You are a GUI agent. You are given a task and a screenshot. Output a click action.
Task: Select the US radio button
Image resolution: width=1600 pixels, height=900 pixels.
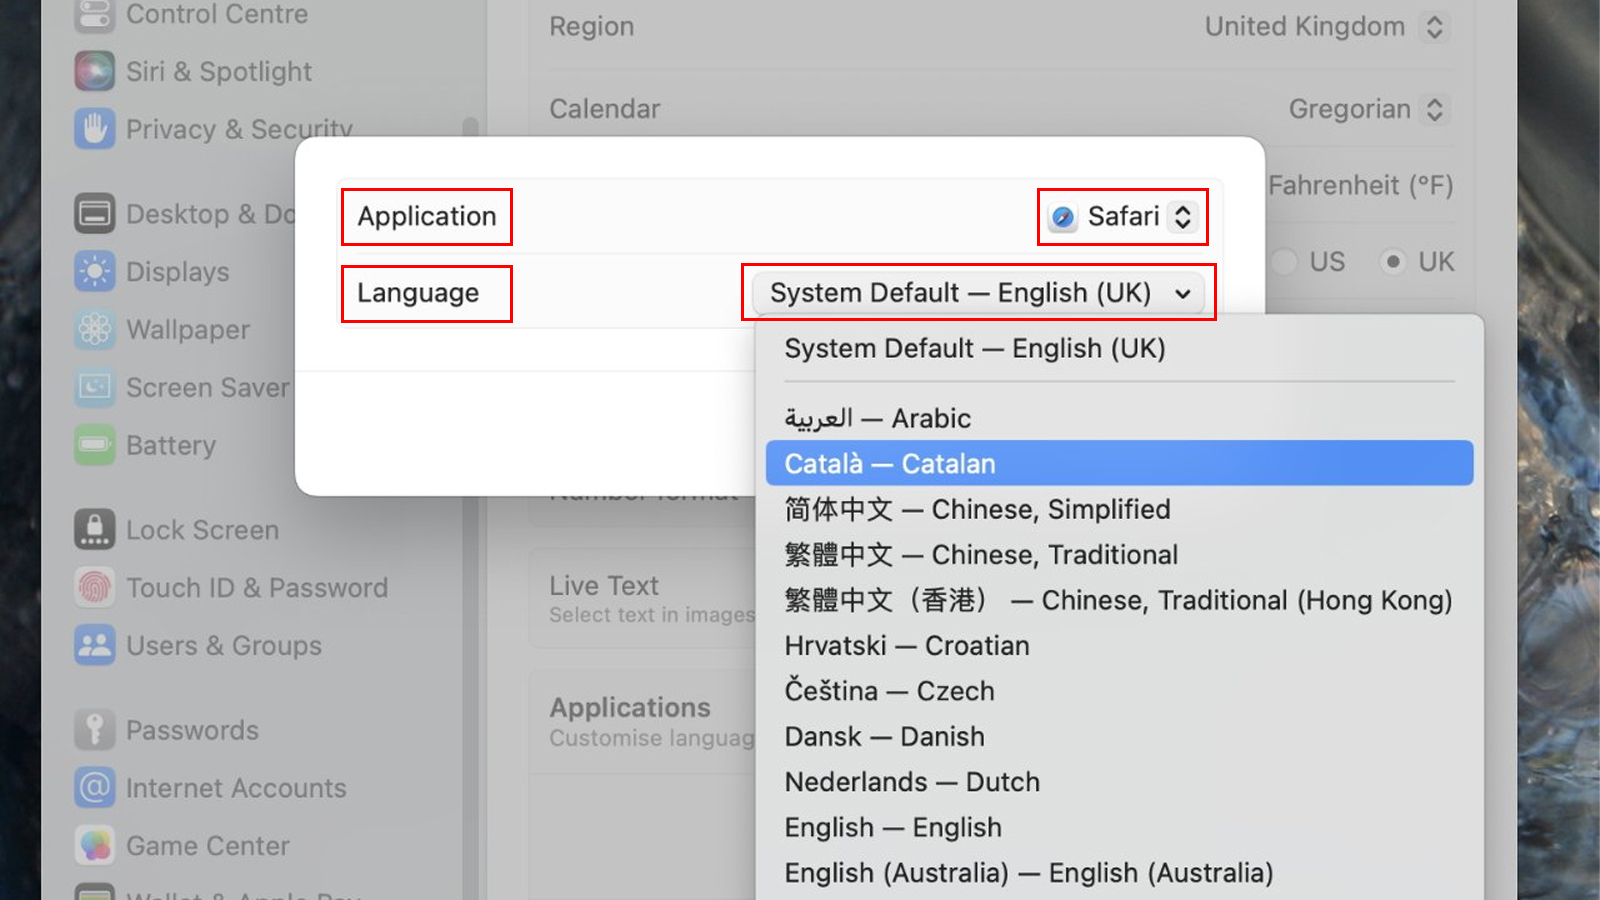[1285, 262]
